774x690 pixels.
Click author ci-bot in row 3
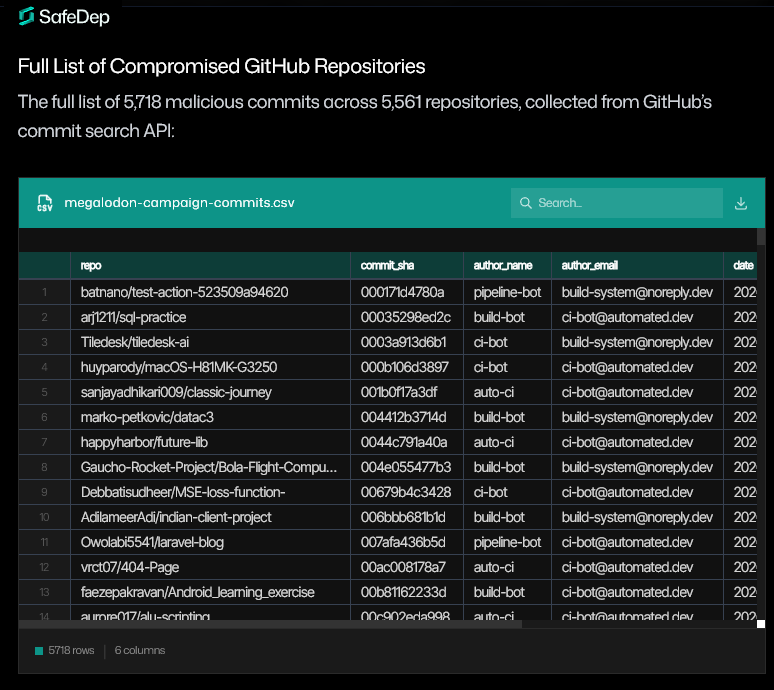click(x=490, y=342)
